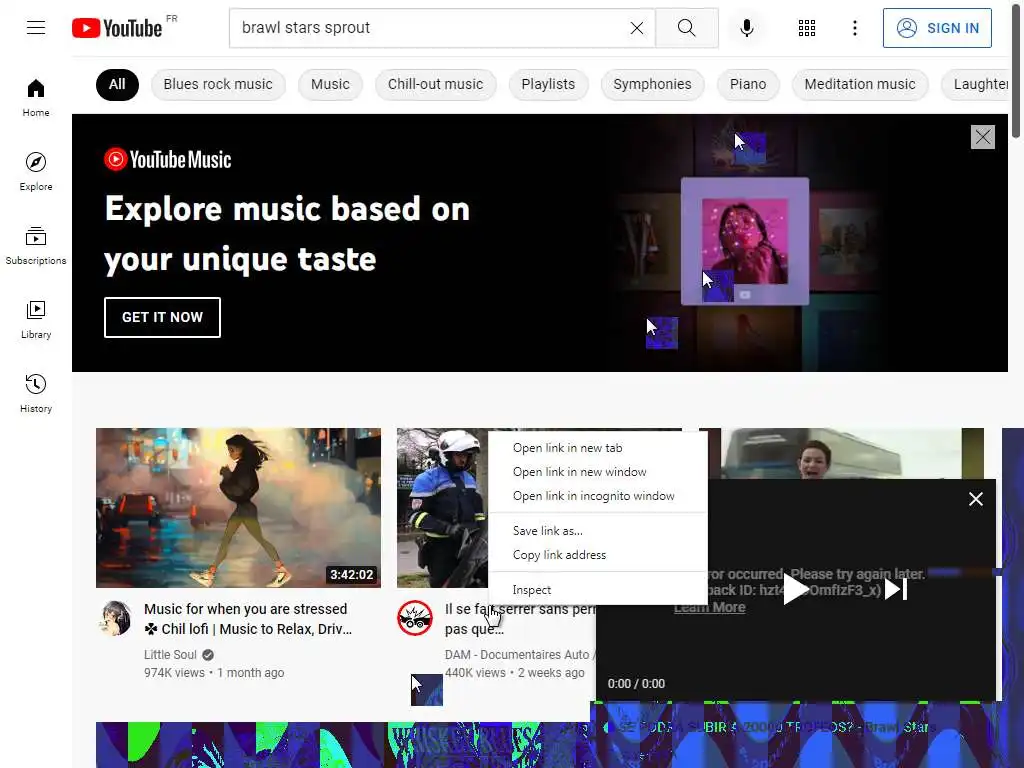The height and width of the screenshot is (768, 1024).
Task: Choose Inspect from context menu
Action: [532, 590]
